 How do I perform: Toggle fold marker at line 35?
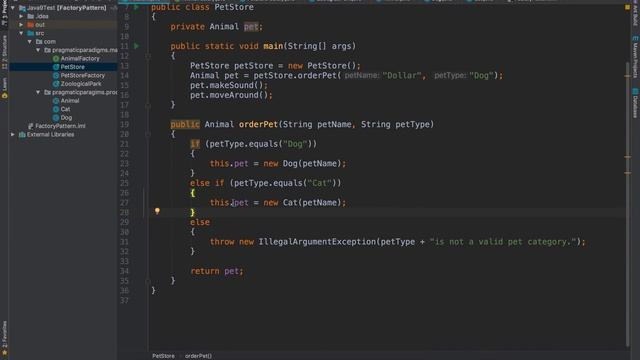[x=148, y=281]
